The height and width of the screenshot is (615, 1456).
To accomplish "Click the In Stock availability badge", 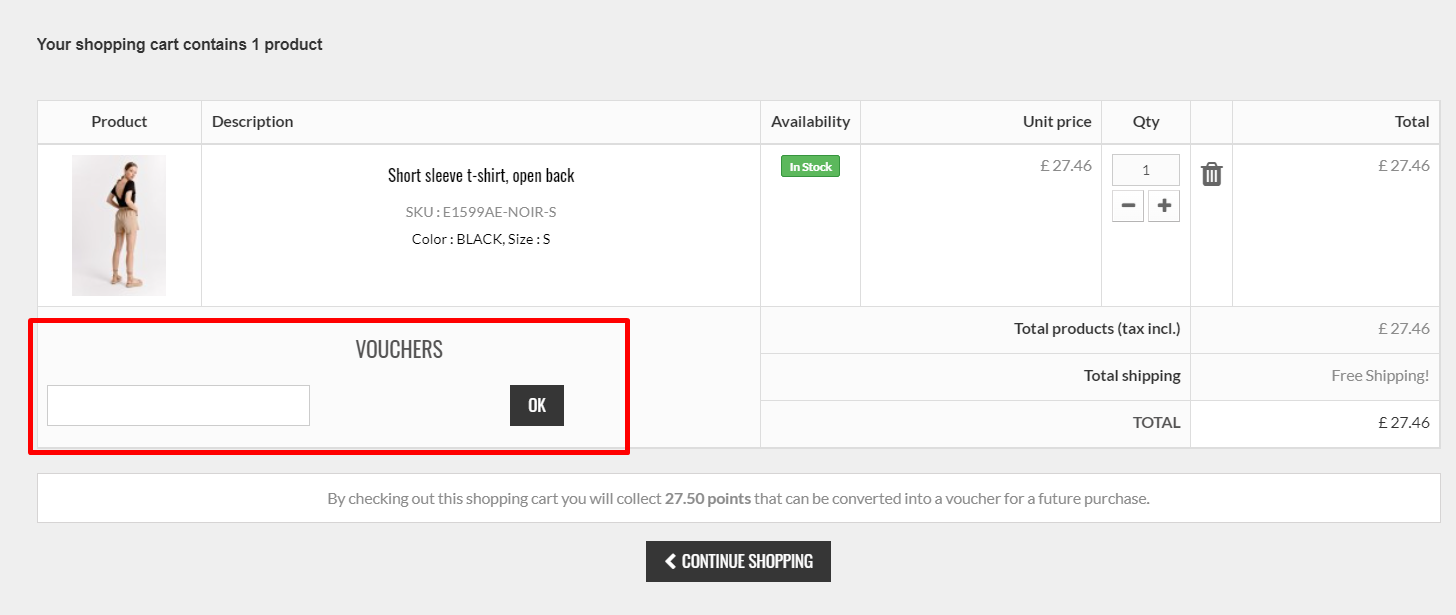I will 810,167.
